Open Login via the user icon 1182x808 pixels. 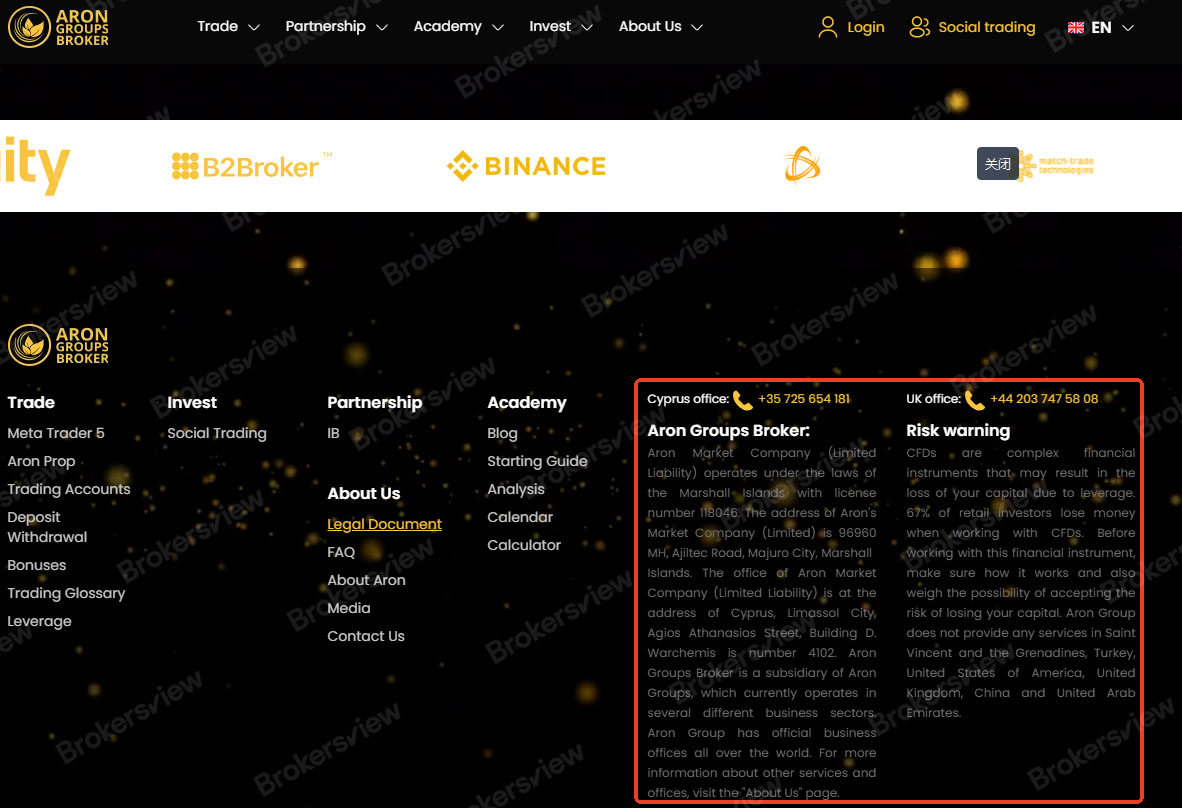tap(827, 27)
